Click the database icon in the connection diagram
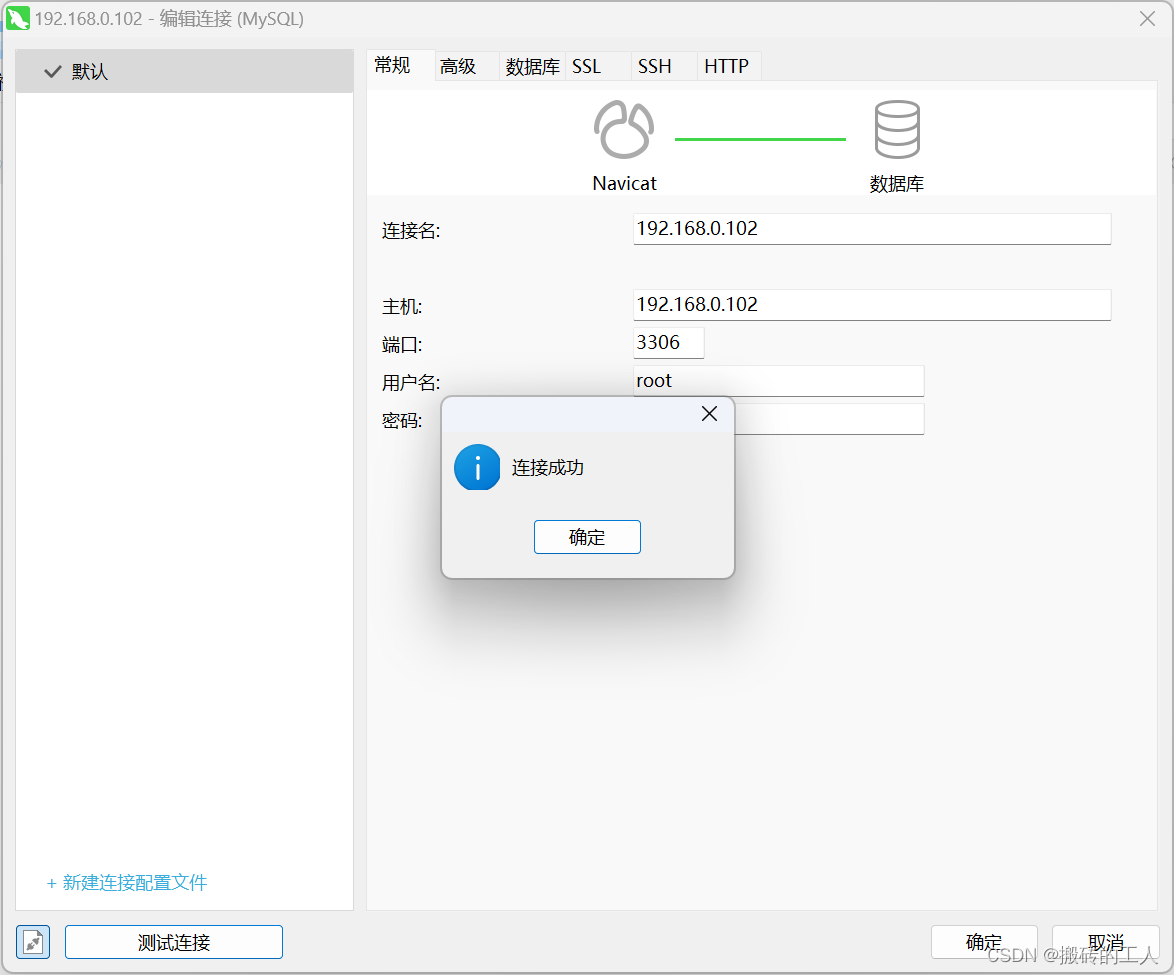The image size is (1174, 975). point(897,128)
